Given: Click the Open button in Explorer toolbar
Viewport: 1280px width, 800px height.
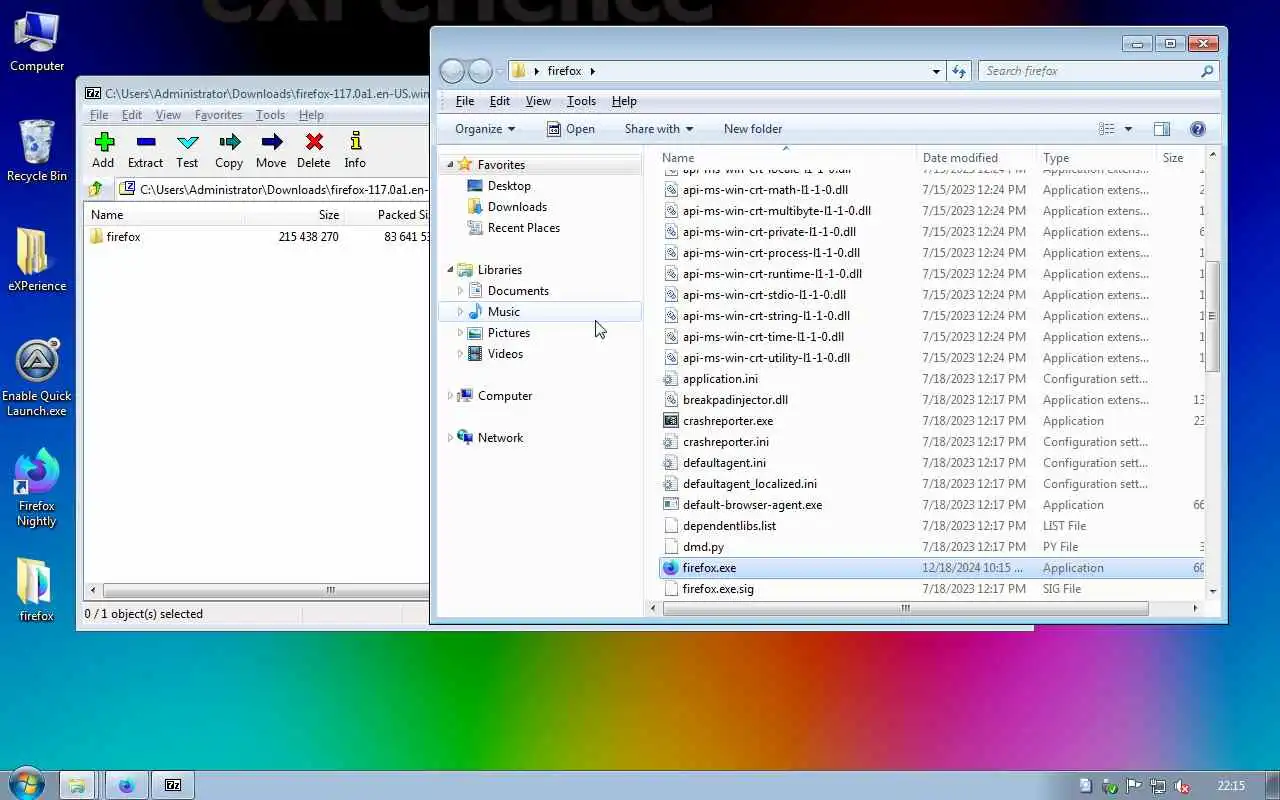Looking at the screenshot, I should [571, 129].
